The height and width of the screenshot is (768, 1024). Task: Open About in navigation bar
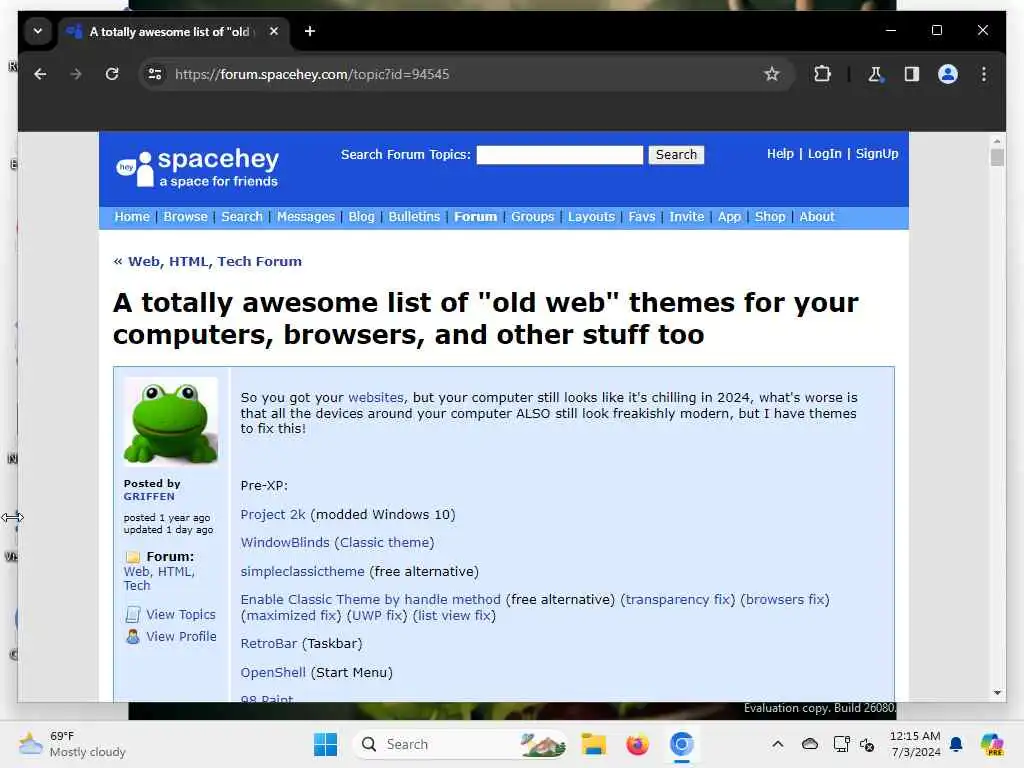pyautogui.click(x=816, y=217)
